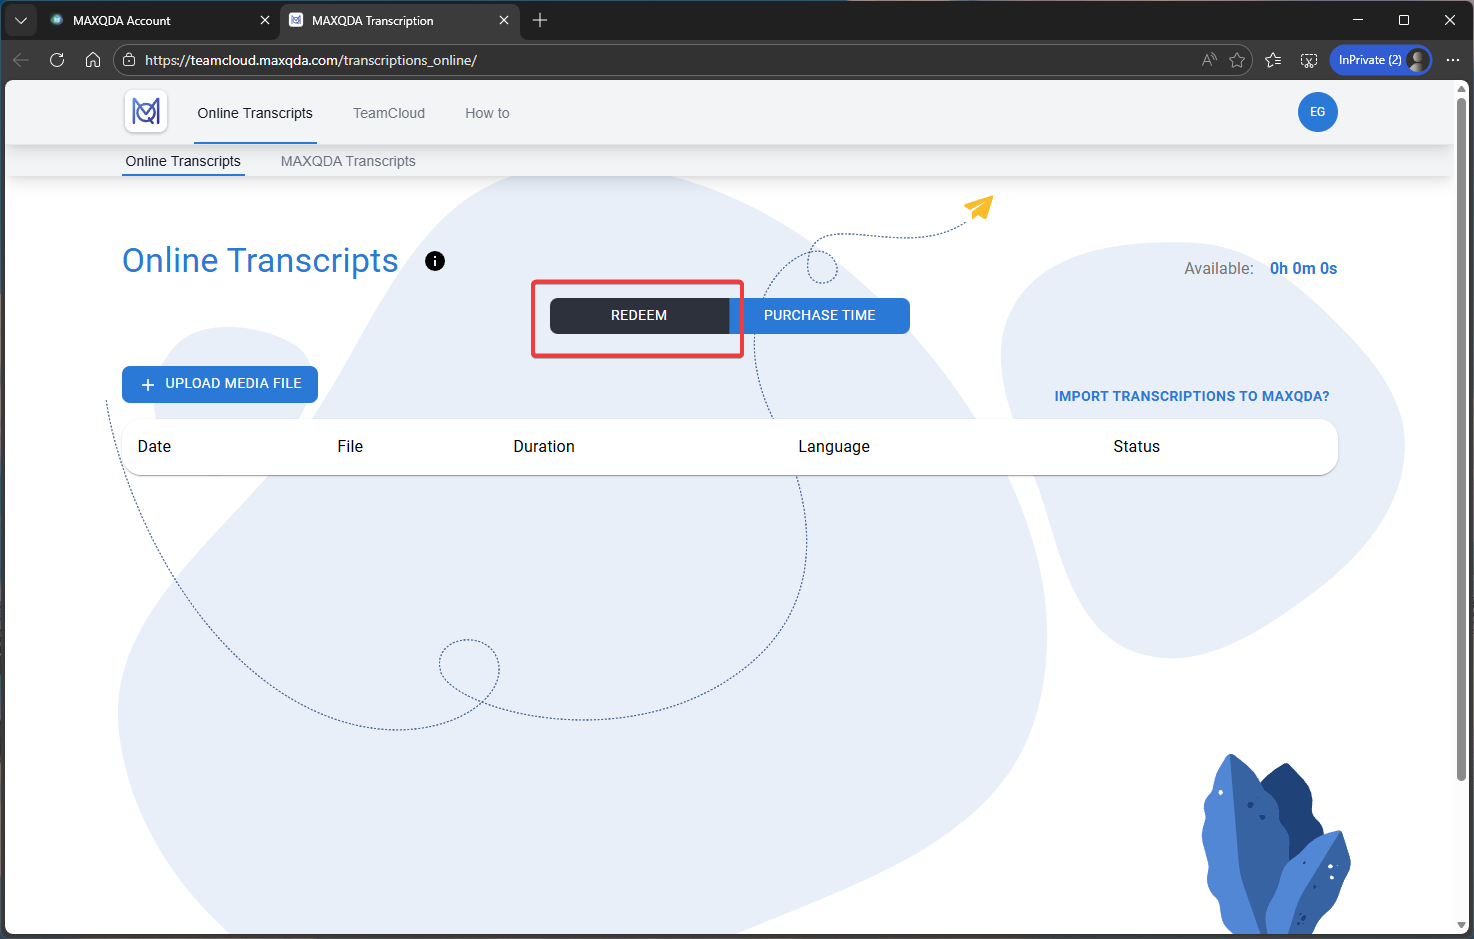Expand the tab search dropdown arrow
The image size is (1474, 939).
(x=21, y=20)
